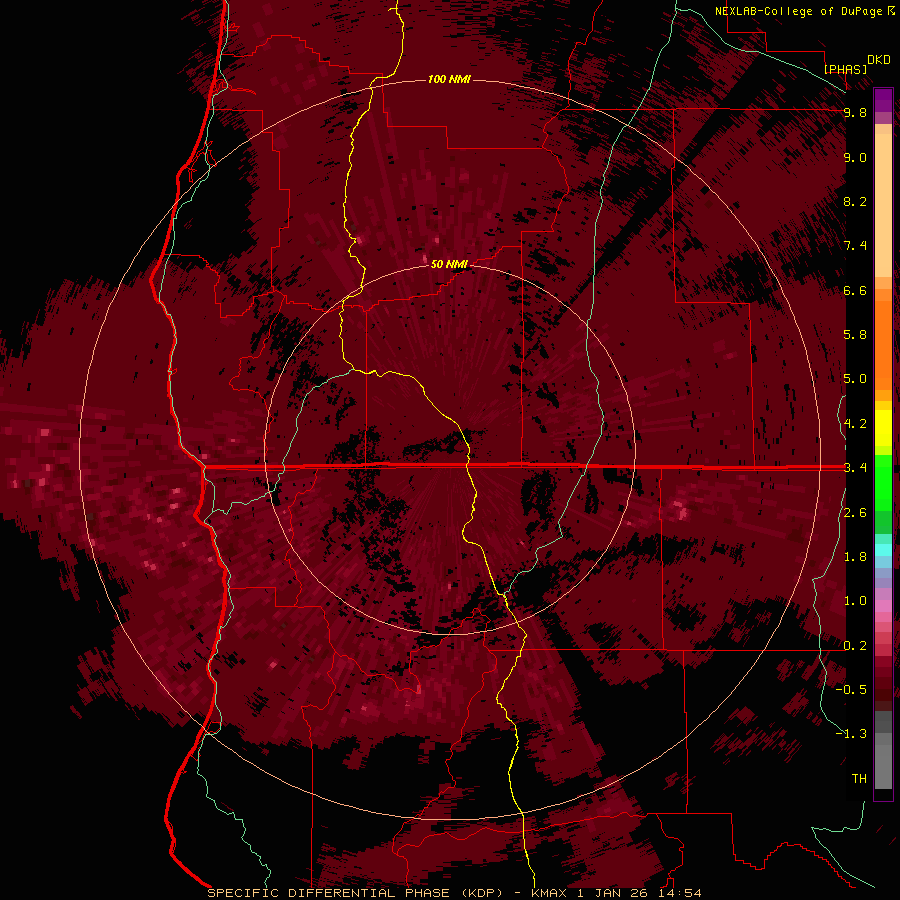Viewport: 900px width, 900px height.
Task: Click the 1 JAN 26 date in caption
Action: pos(612,893)
